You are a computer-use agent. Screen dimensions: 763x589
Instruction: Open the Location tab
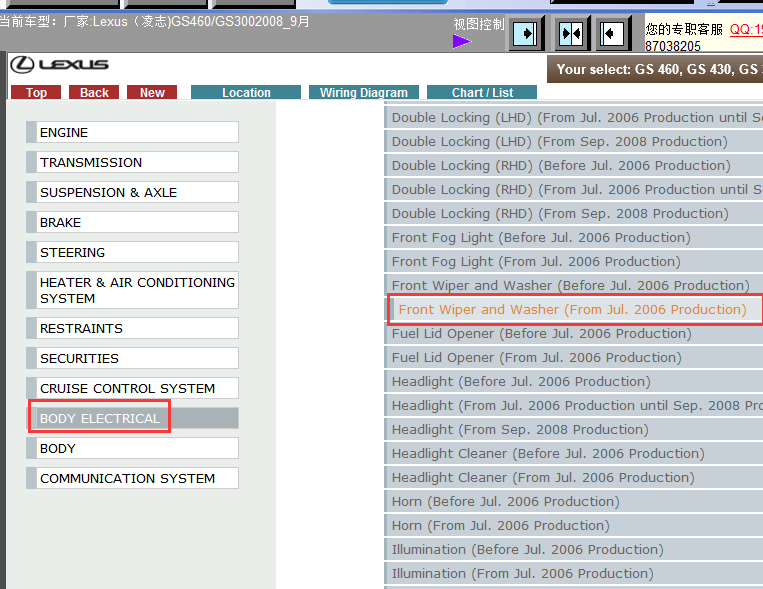pos(246,92)
